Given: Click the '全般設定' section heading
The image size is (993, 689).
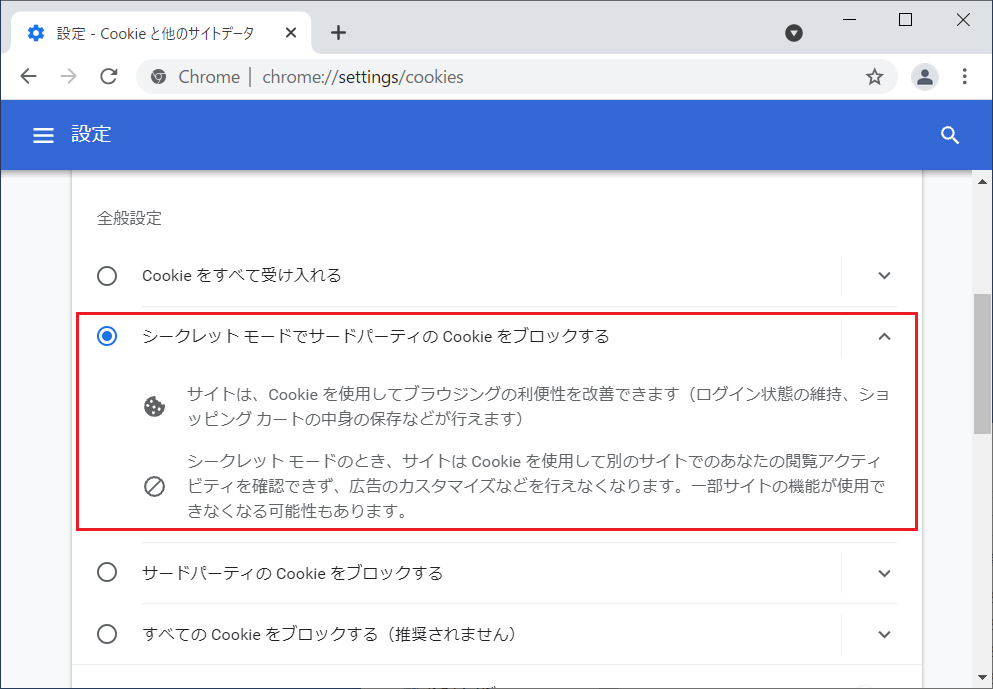Looking at the screenshot, I should (129, 218).
